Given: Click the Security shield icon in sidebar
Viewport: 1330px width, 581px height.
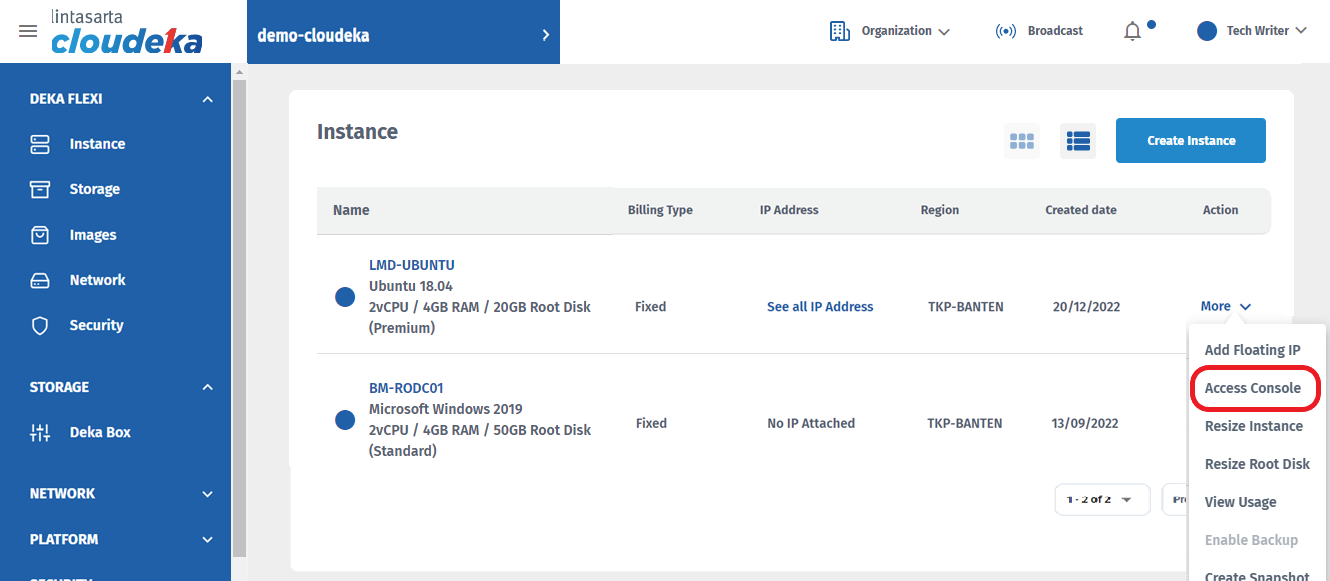Looking at the screenshot, I should [40, 325].
